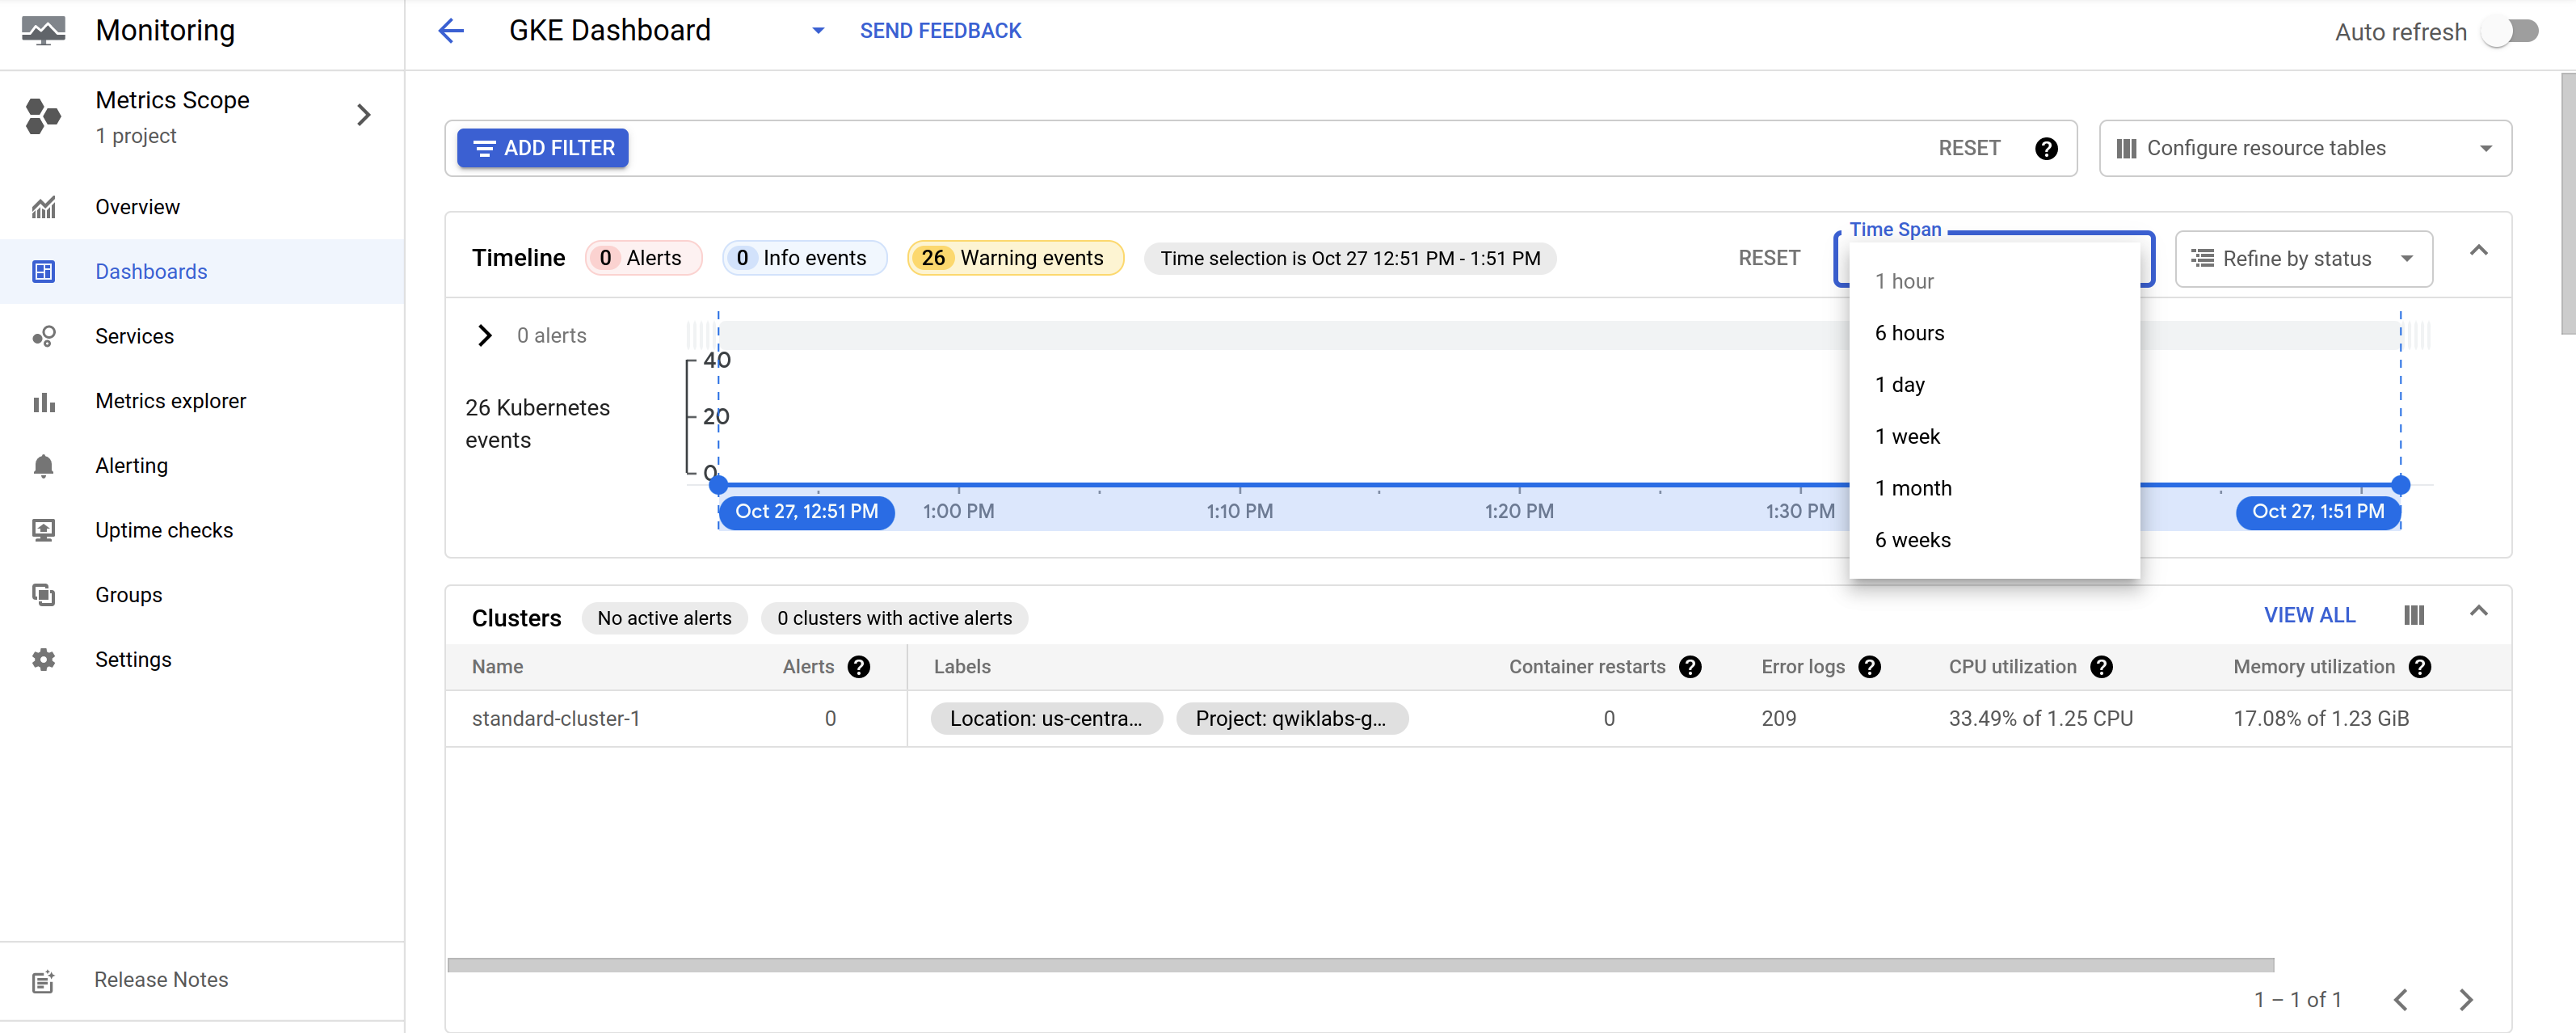Image resolution: width=2576 pixels, height=1033 pixels.
Task: Click the Groups icon in sidebar
Action: point(43,595)
